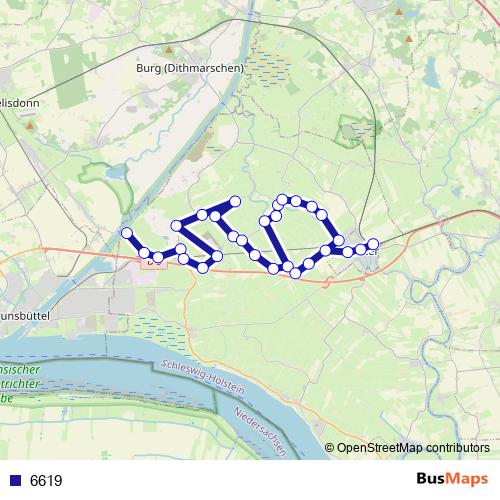500x500 pixels.
Task: Click the lower orange triangle in top-right forest
Action: coord(409,39)
